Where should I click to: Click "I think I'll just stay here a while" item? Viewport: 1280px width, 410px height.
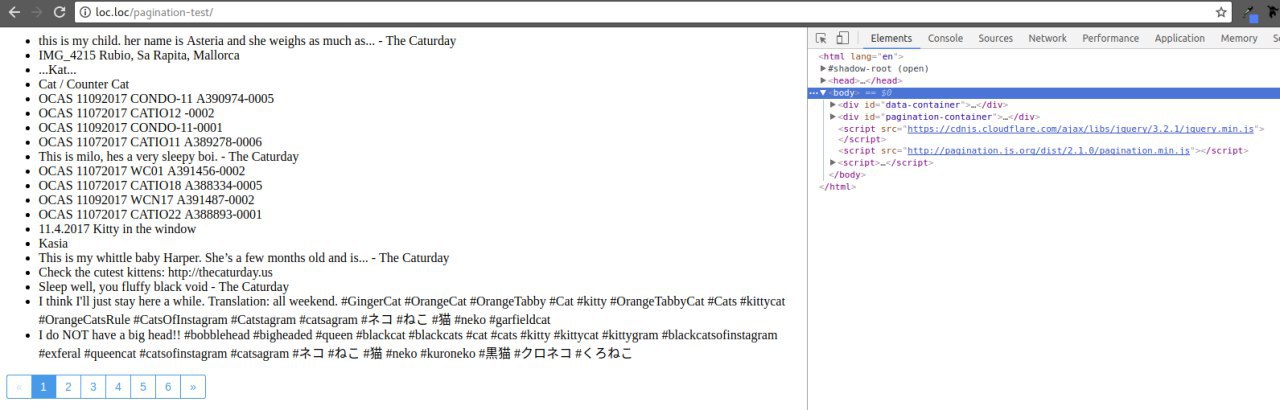412,310
